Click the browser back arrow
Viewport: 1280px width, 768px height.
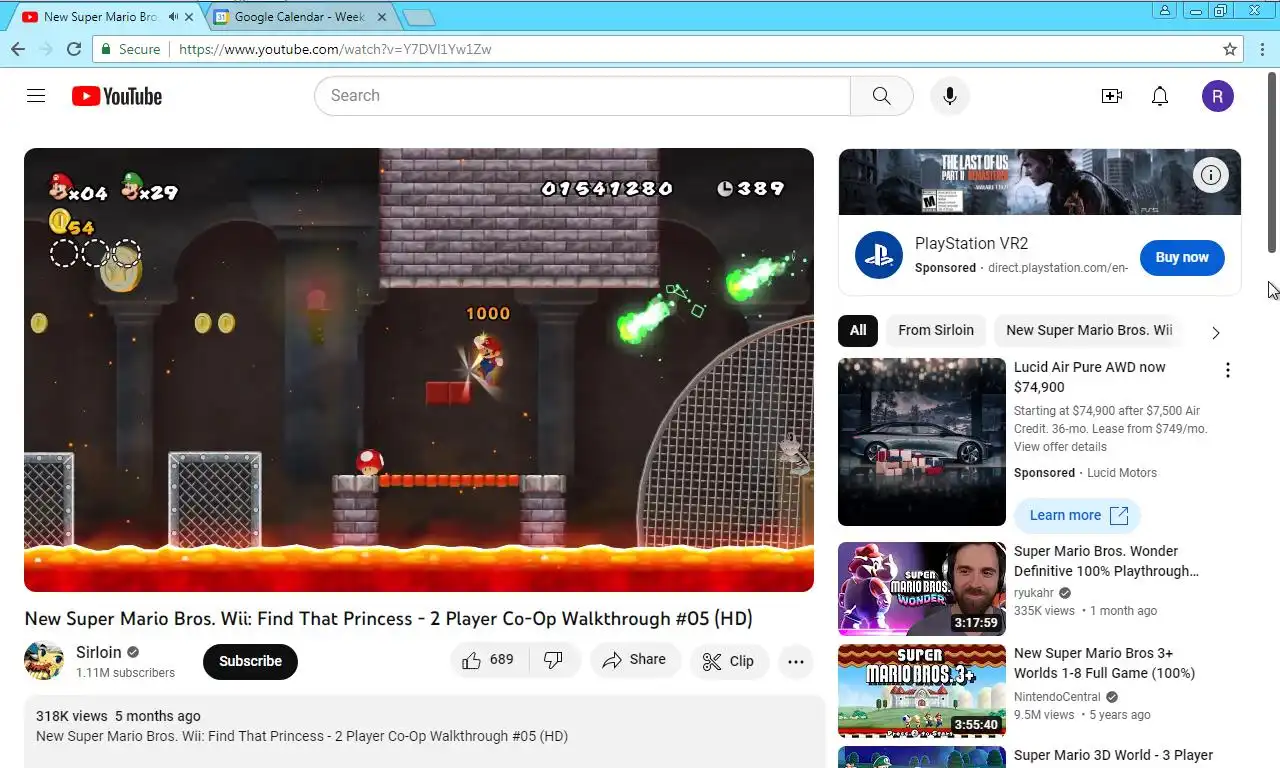[x=18, y=49]
